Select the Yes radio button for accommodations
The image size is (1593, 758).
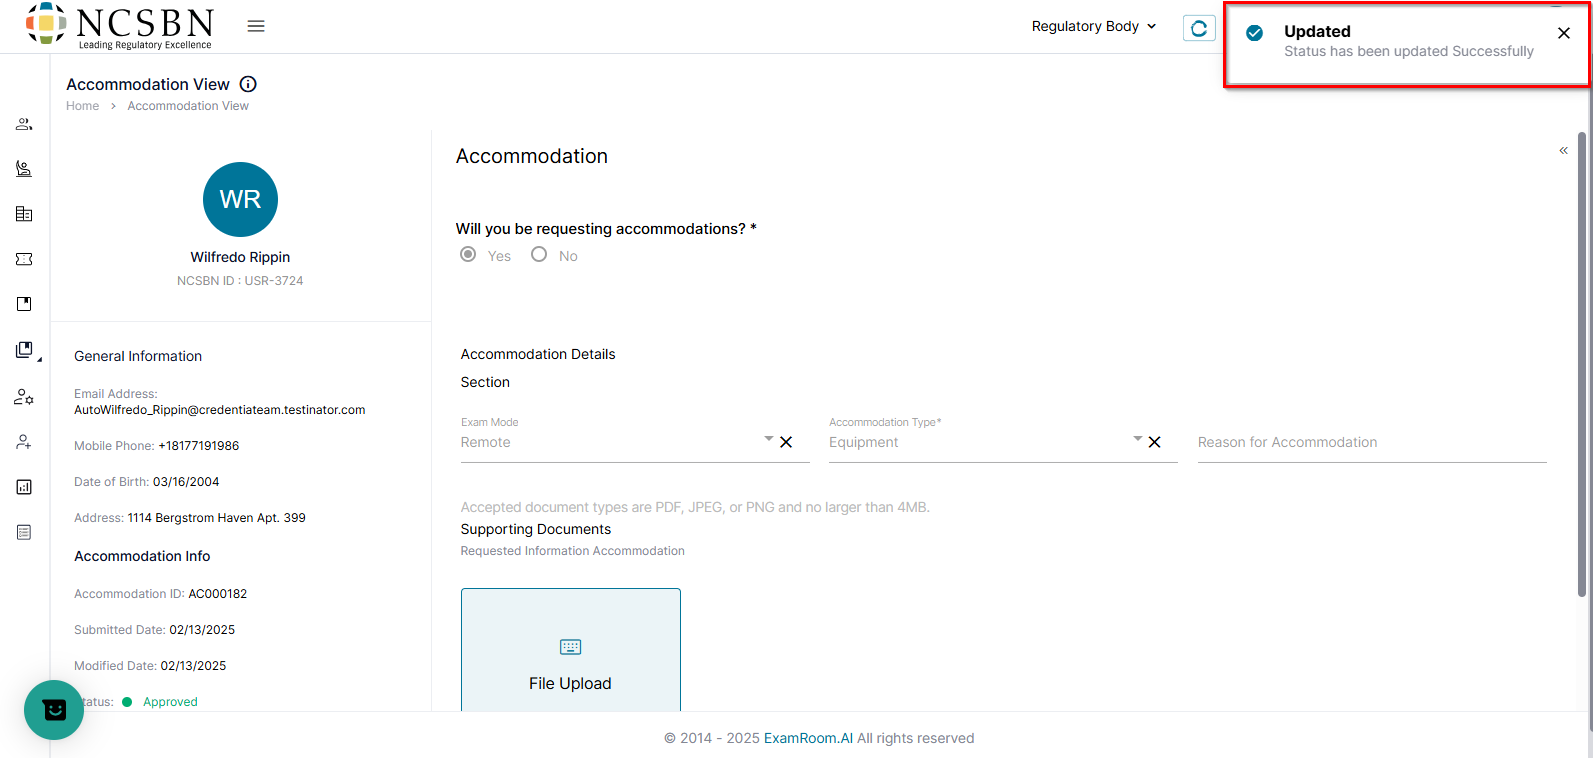coord(468,255)
